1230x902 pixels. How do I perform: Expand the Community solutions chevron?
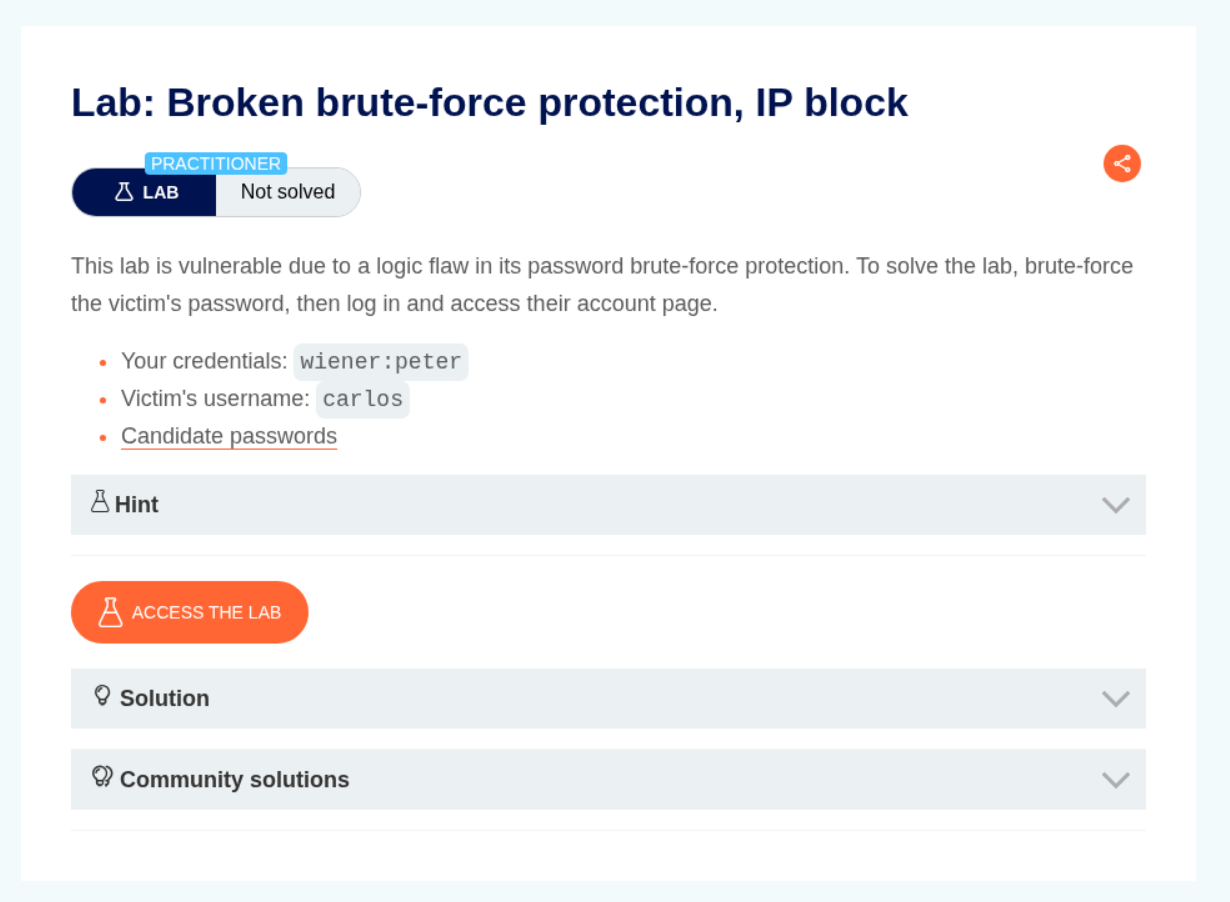(1115, 780)
